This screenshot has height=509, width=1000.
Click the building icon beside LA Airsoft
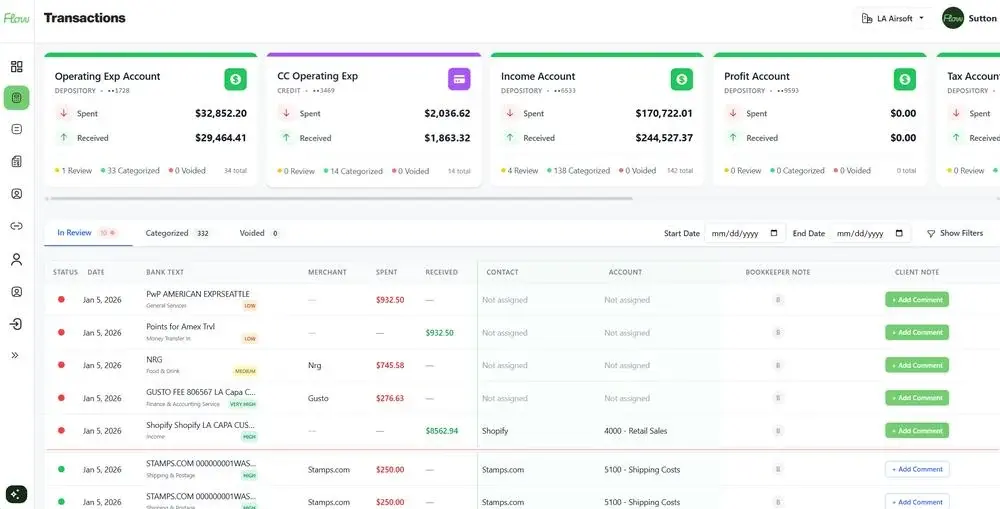pyautogui.click(x=867, y=18)
